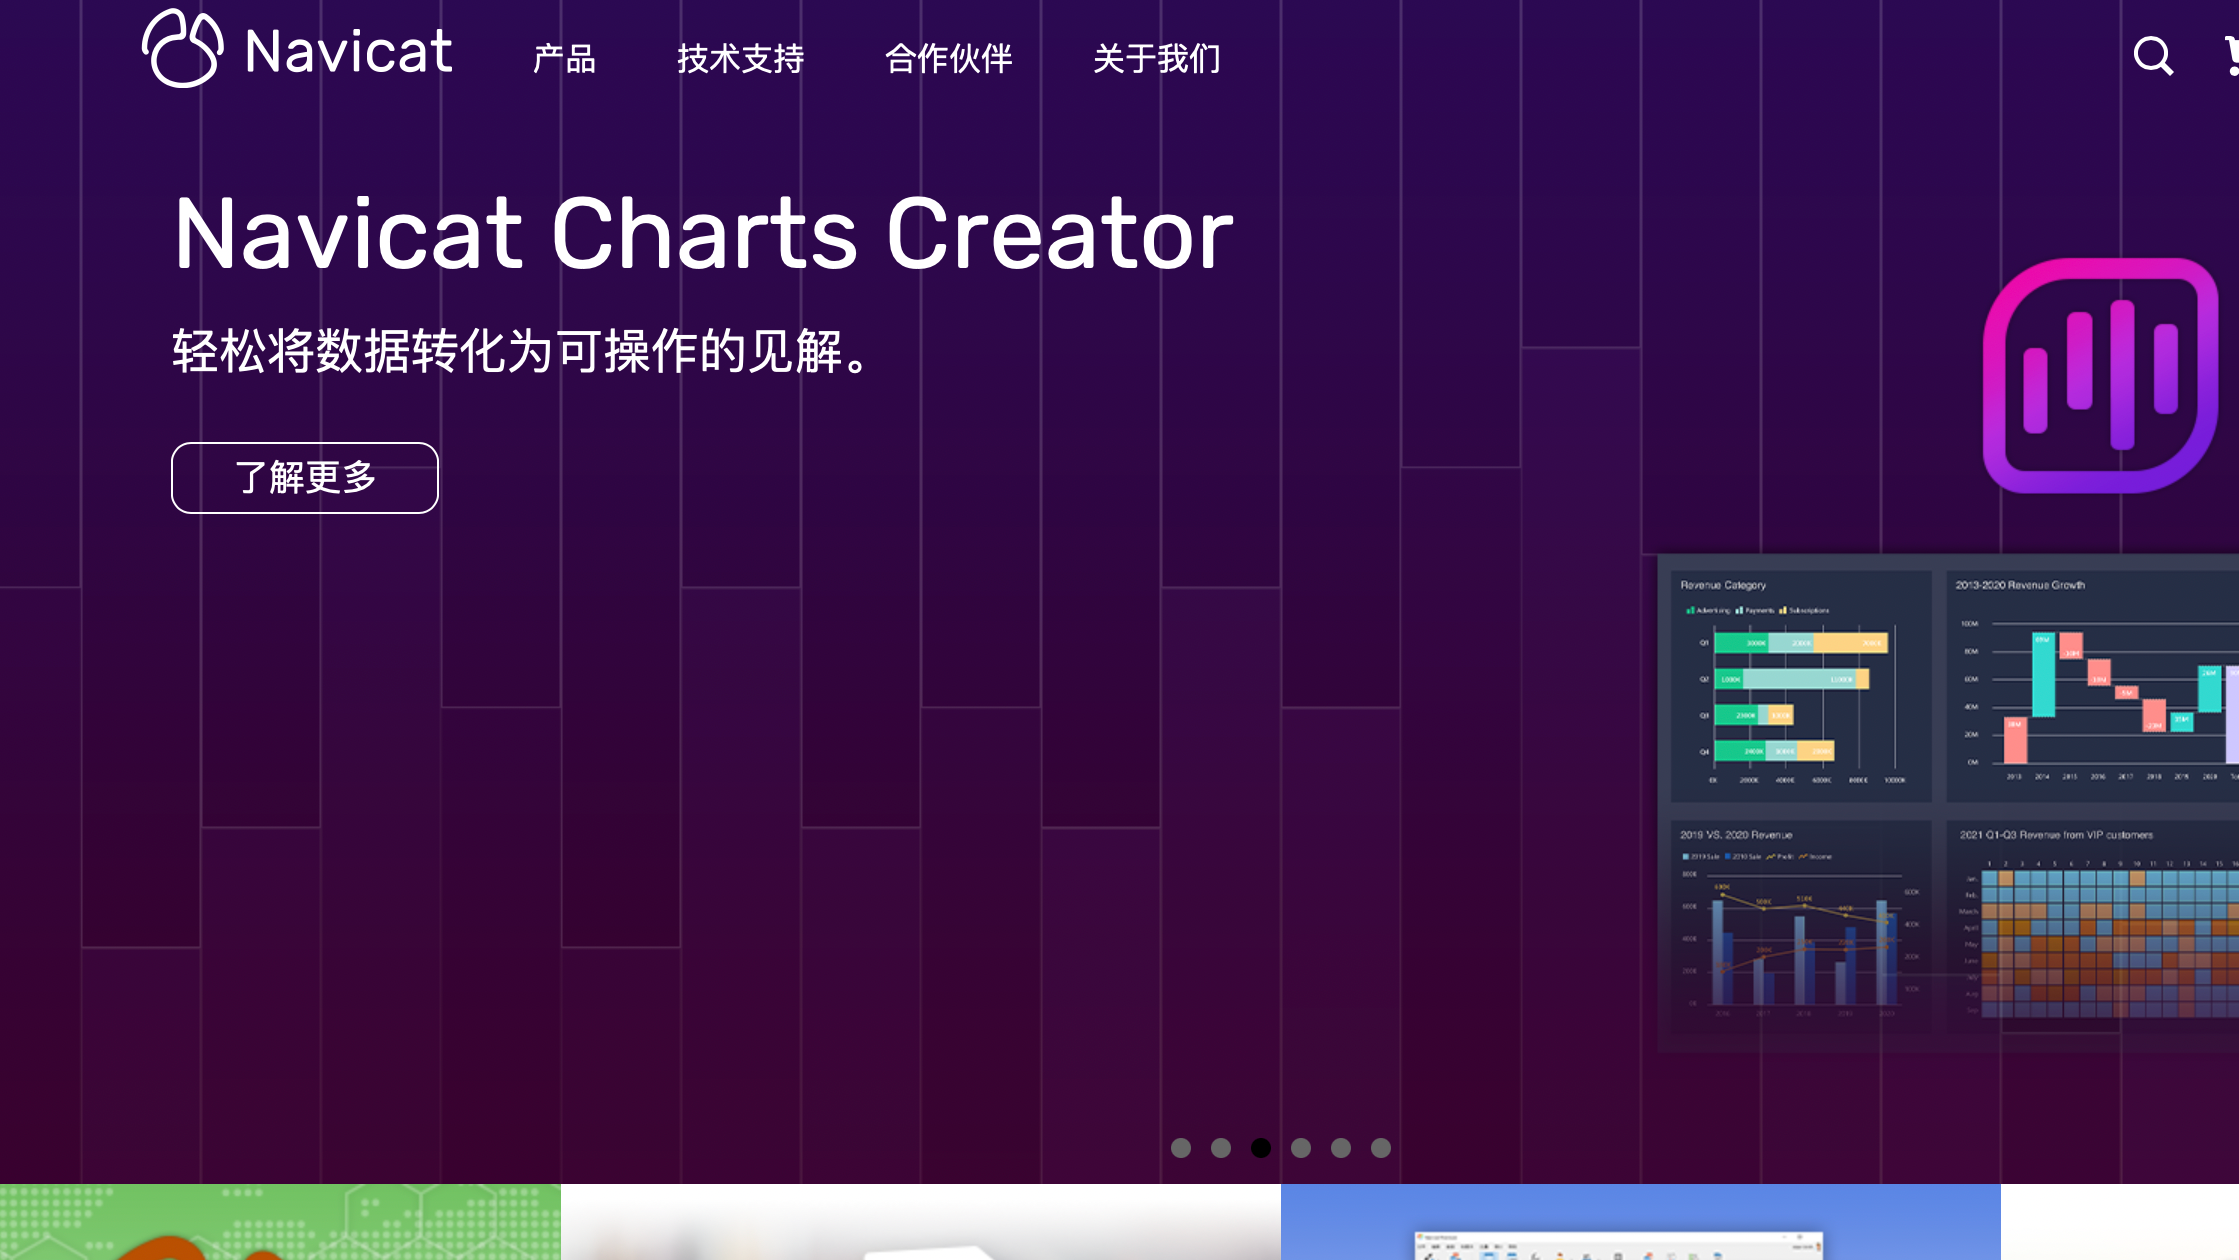Open the blue banner tile below

(1640, 1222)
